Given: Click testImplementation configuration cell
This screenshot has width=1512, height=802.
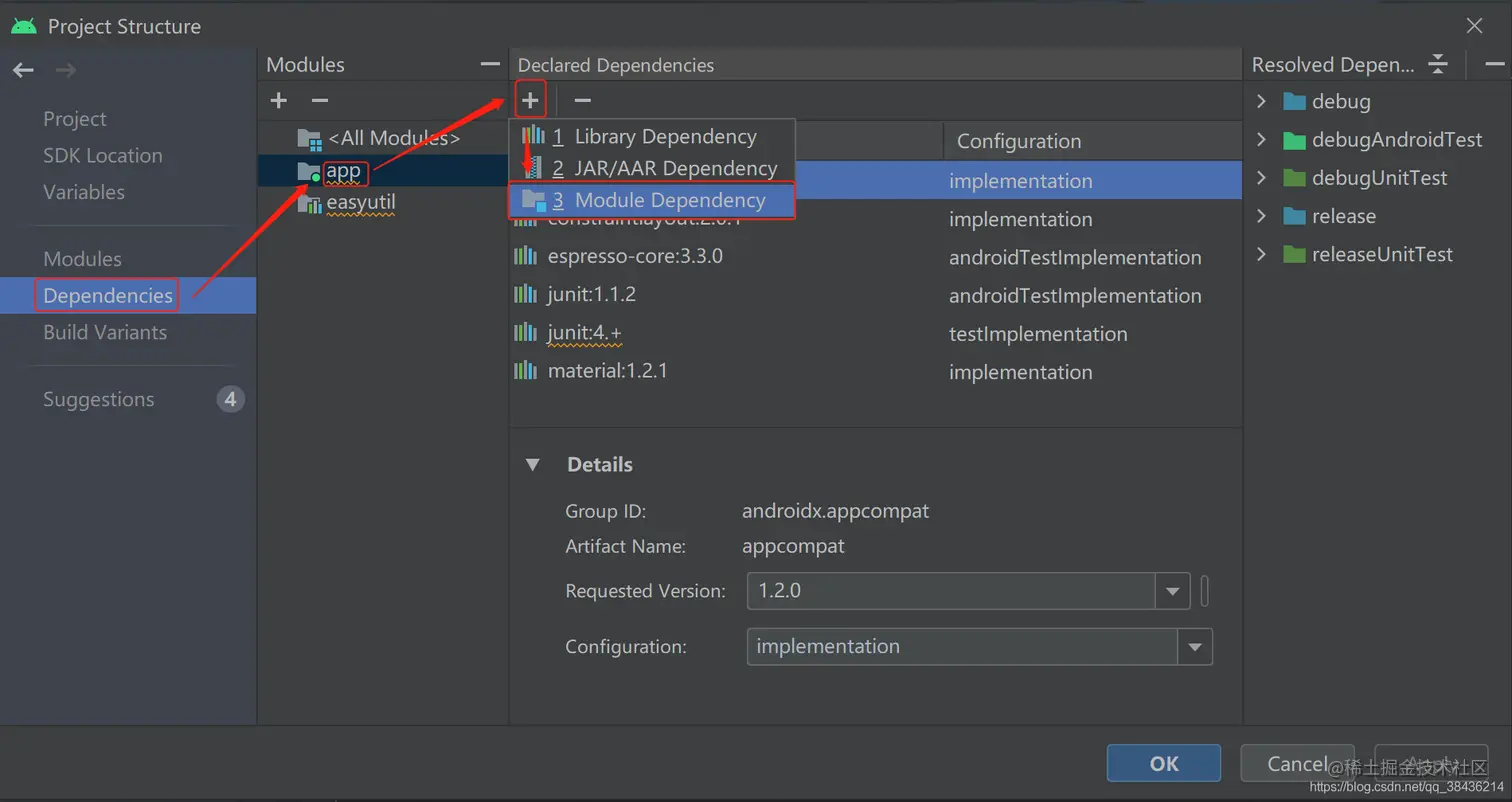Looking at the screenshot, I should (x=1038, y=334).
